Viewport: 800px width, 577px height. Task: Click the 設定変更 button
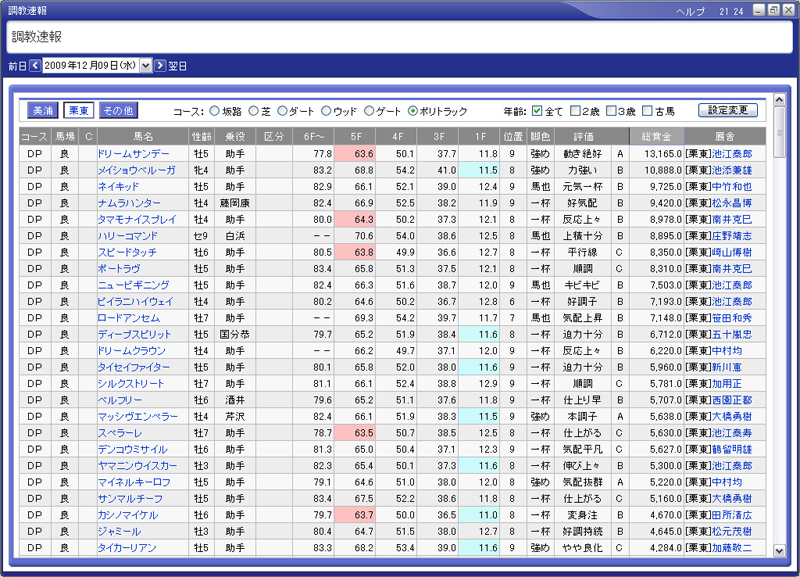[727, 110]
